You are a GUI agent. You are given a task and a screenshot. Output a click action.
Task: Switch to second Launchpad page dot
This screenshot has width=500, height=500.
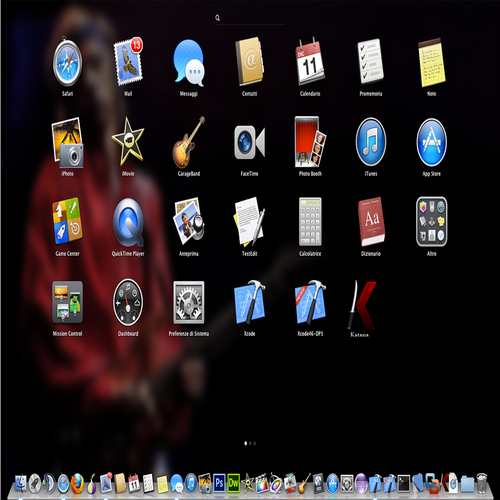tap(250, 443)
